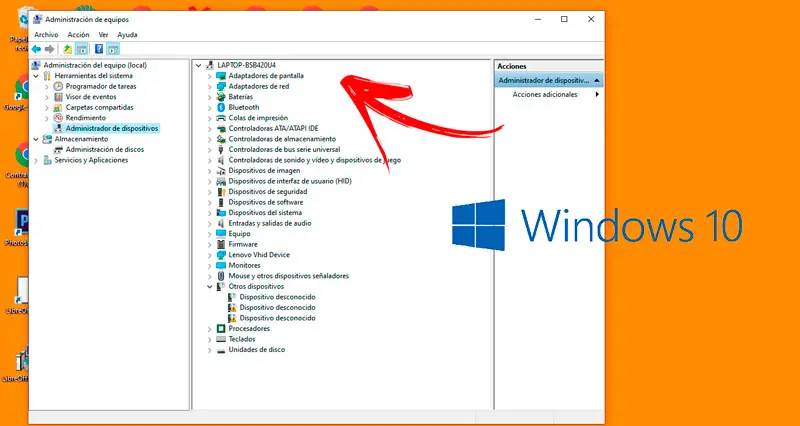
Task: Select Controladoras de sonido y vídeo entry
Action: point(314,160)
